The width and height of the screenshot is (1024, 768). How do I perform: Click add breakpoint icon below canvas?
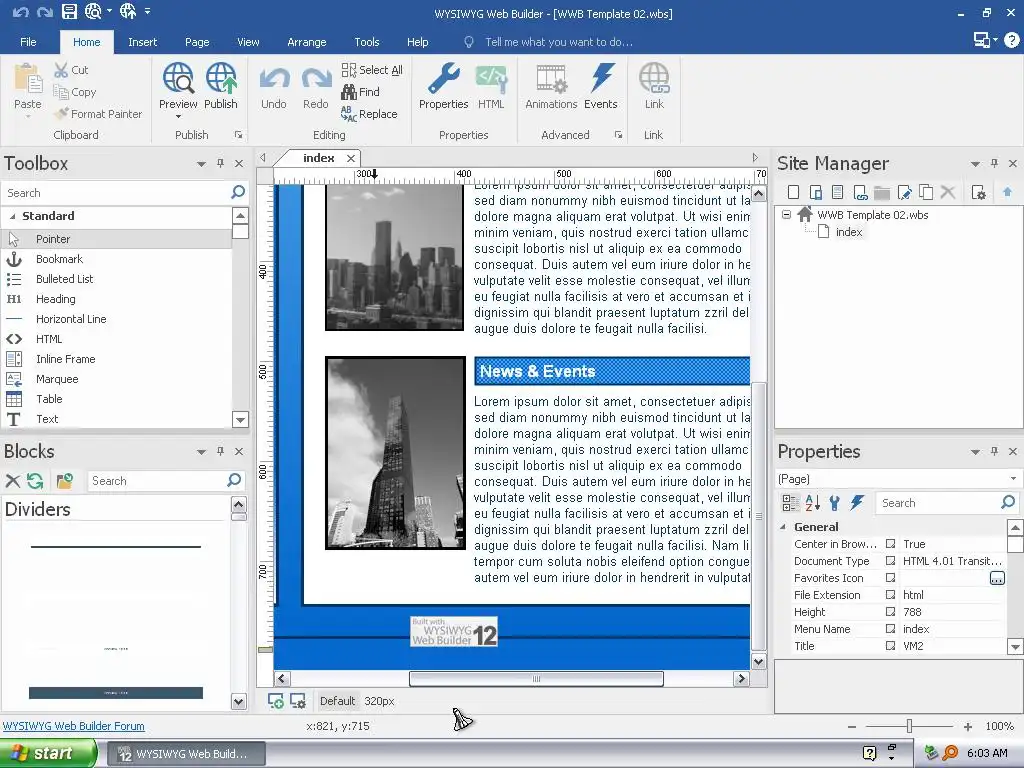point(276,701)
